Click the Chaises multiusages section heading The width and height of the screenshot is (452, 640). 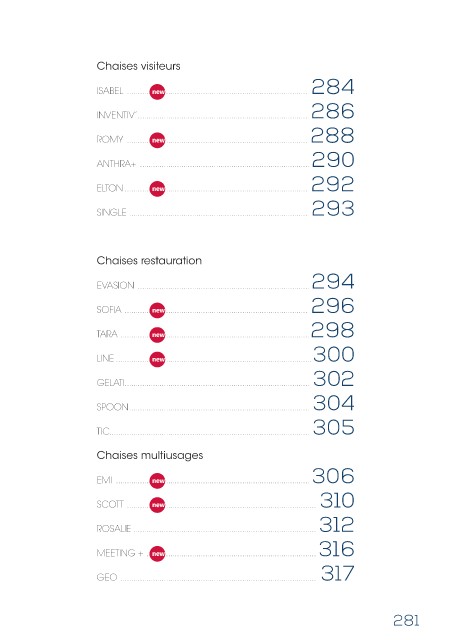150,456
